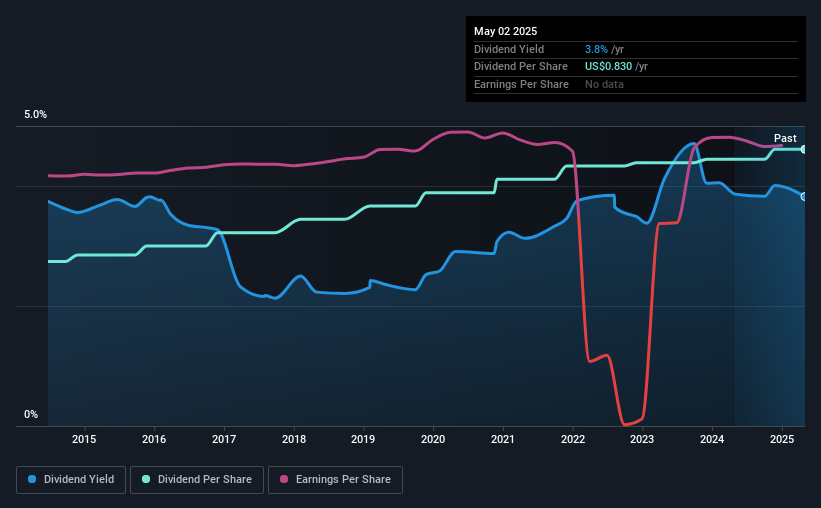Click the 2020 x-axis label
Viewport: 821px width, 508px height.
(x=433, y=439)
